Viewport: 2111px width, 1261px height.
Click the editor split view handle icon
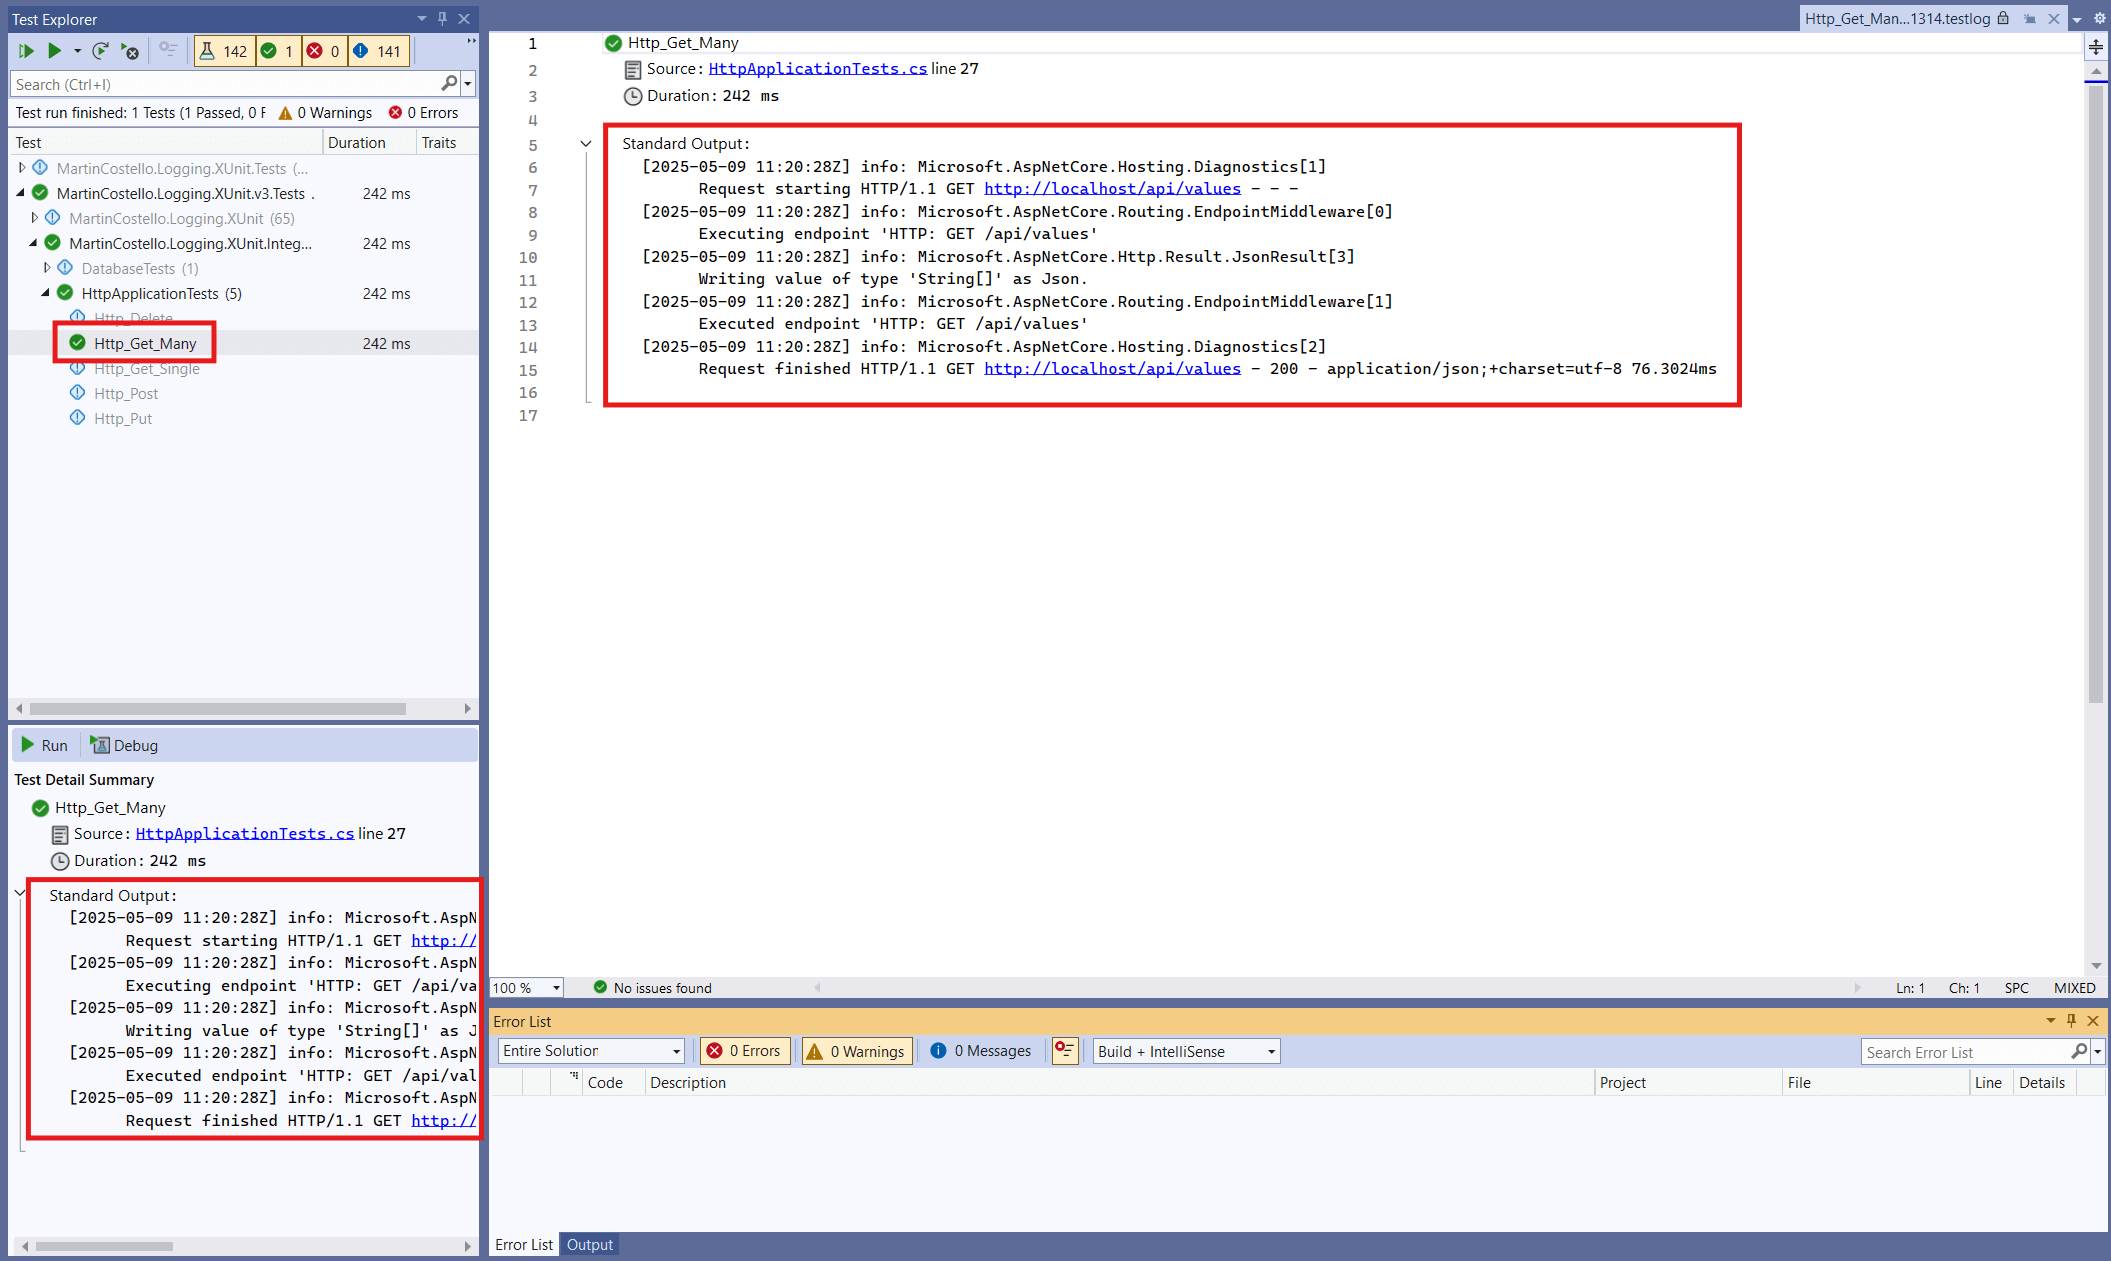tap(2096, 46)
